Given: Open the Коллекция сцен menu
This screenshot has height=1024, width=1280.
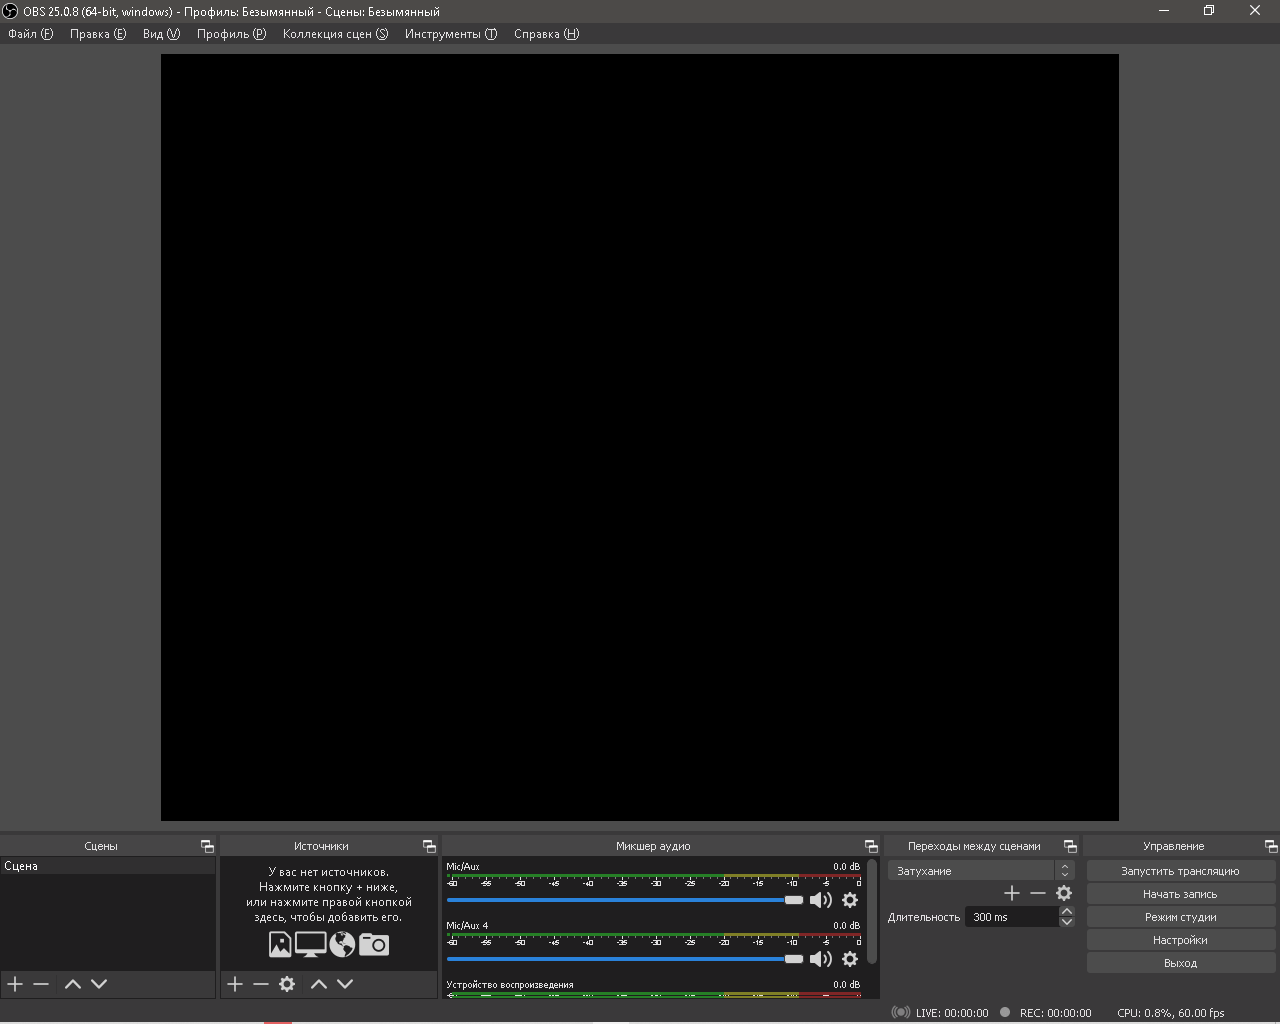Looking at the screenshot, I should point(335,34).
